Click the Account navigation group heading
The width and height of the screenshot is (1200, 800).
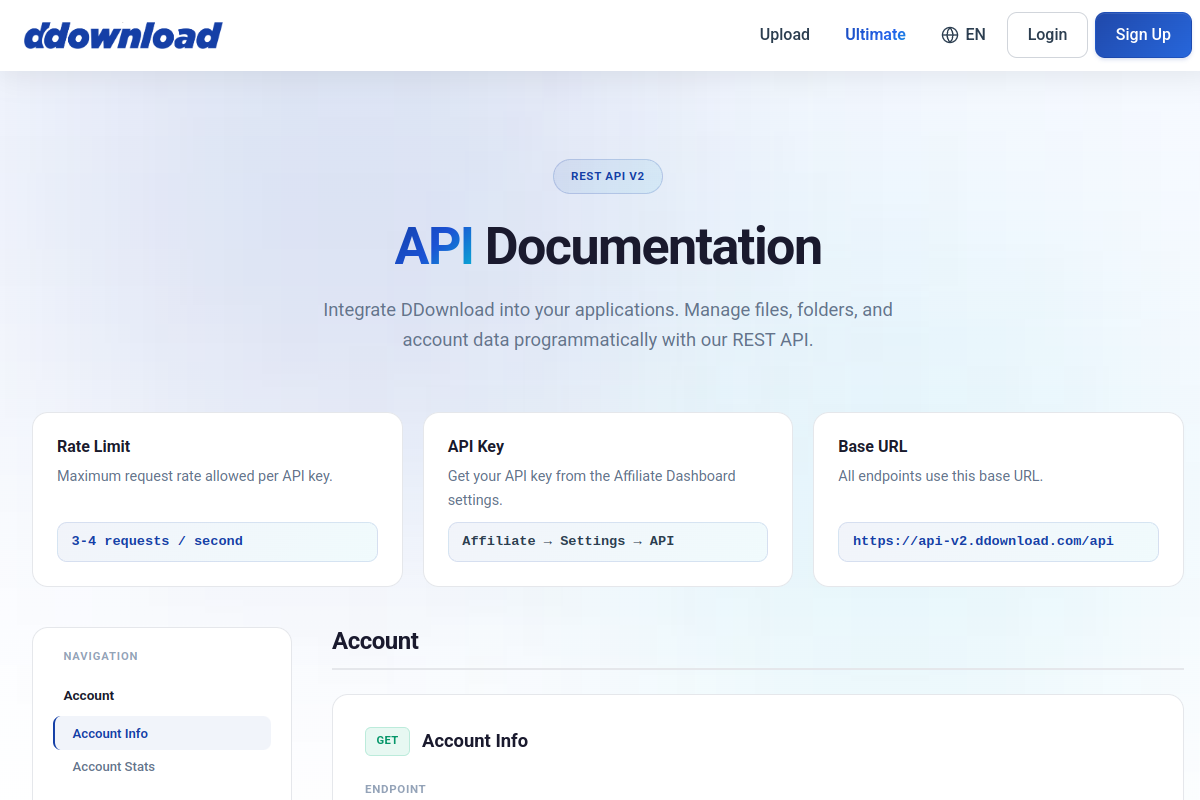click(x=89, y=696)
